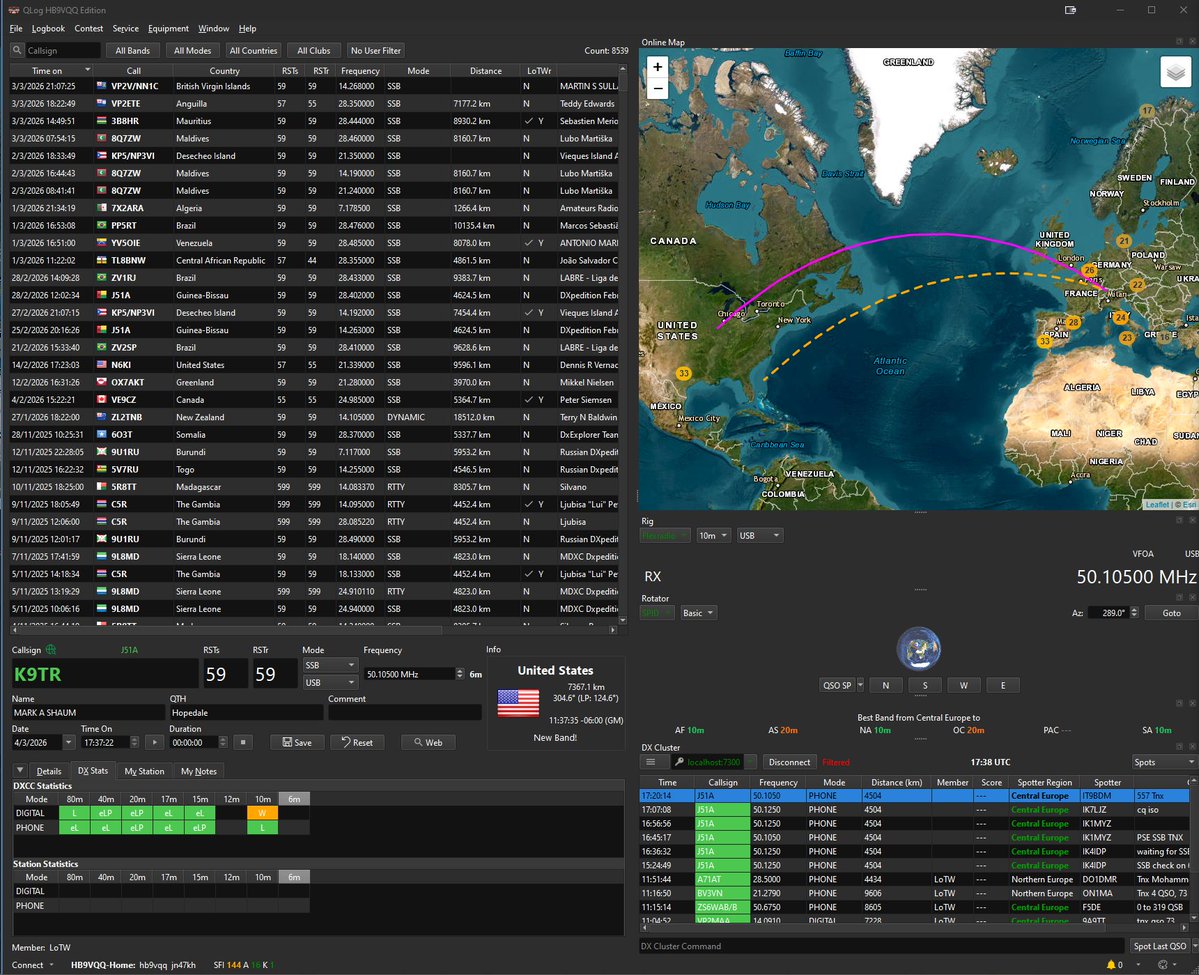Click the cluster 21 marker above Germany
Screen dimensions: 1199x975
[1123, 240]
